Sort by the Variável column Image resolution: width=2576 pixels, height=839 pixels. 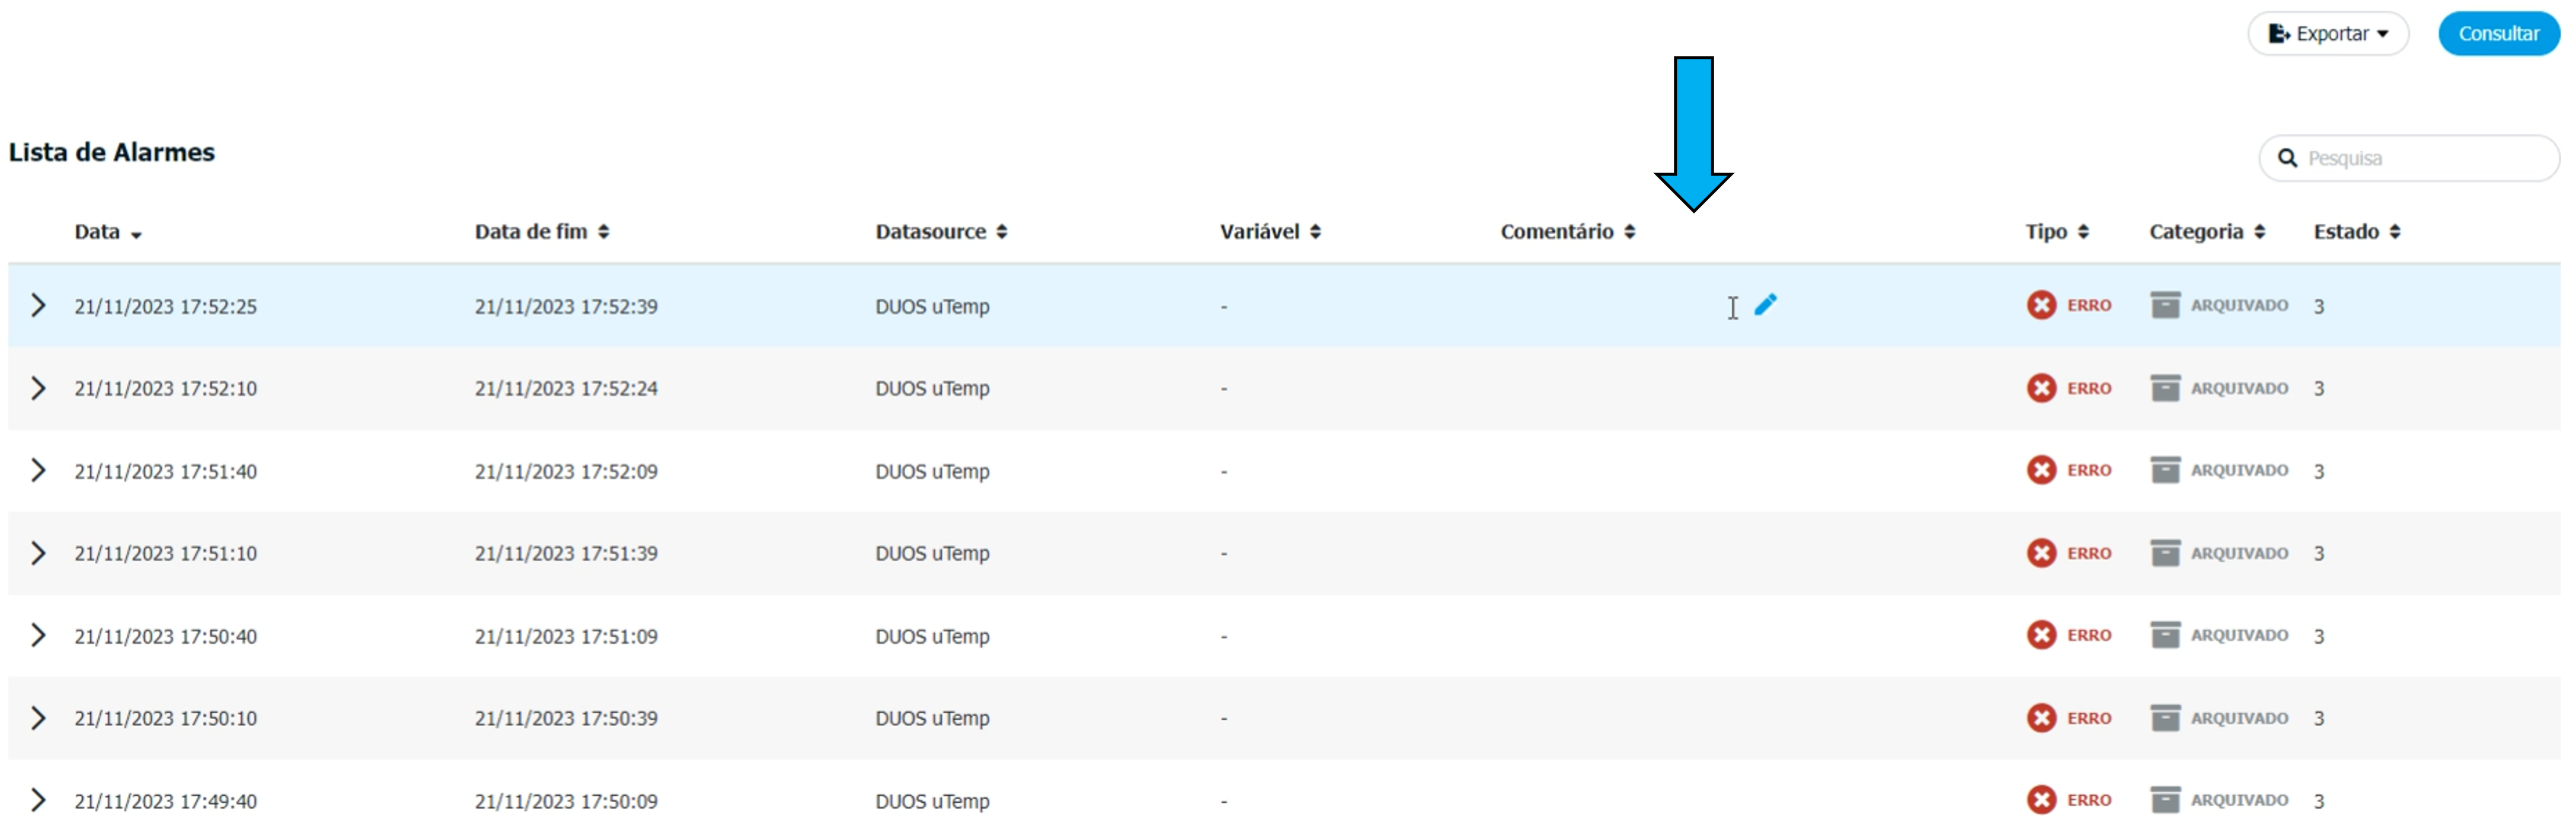point(1270,232)
